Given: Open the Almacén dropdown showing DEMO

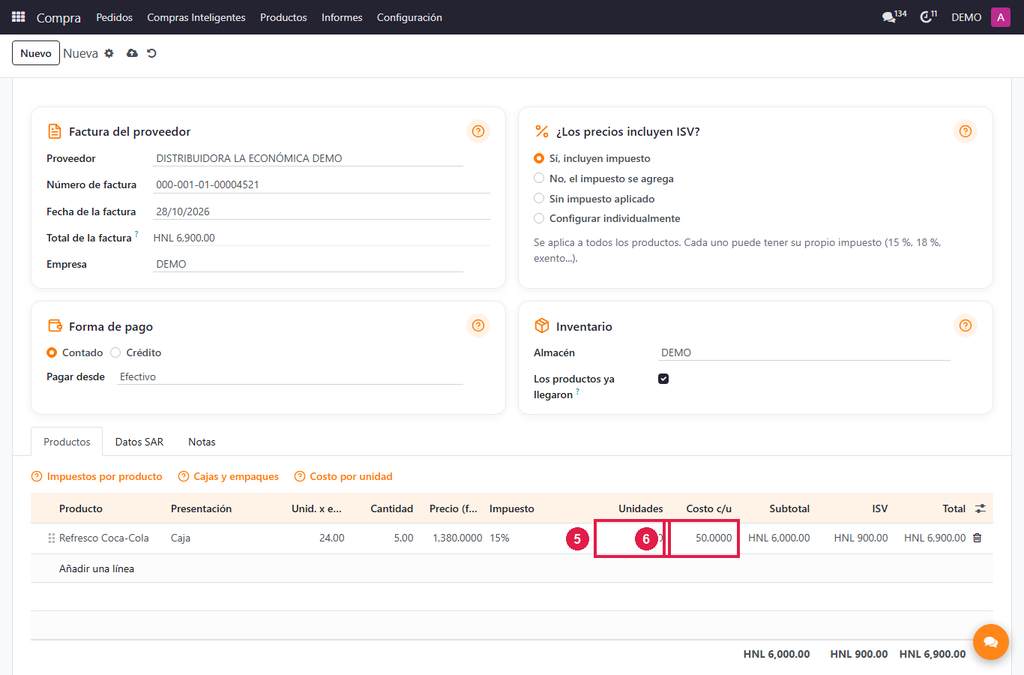Looking at the screenshot, I should click(x=804, y=353).
